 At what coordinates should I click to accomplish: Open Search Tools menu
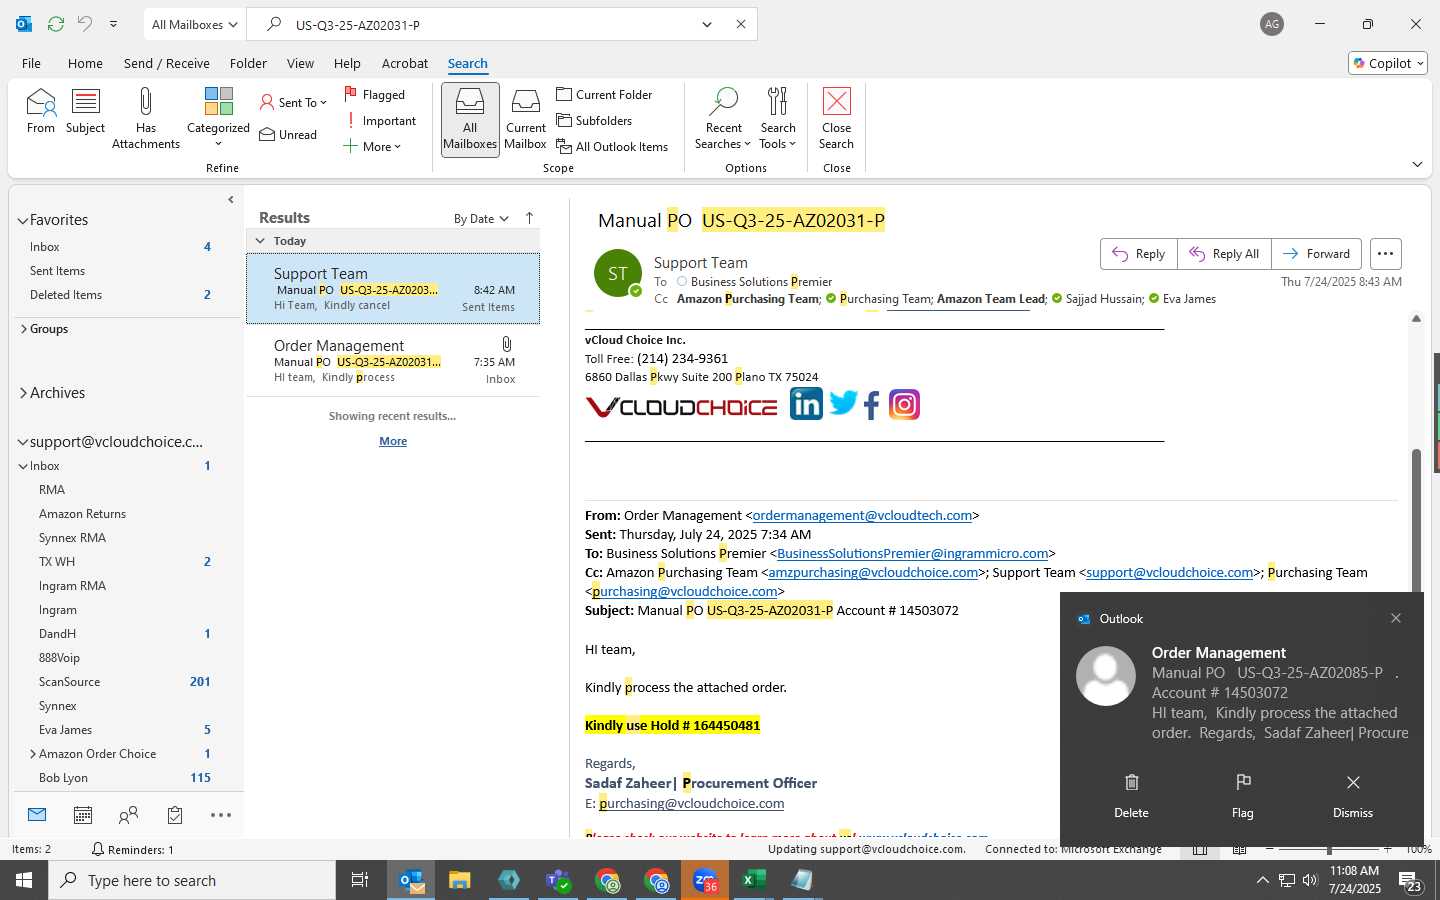click(x=777, y=118)
